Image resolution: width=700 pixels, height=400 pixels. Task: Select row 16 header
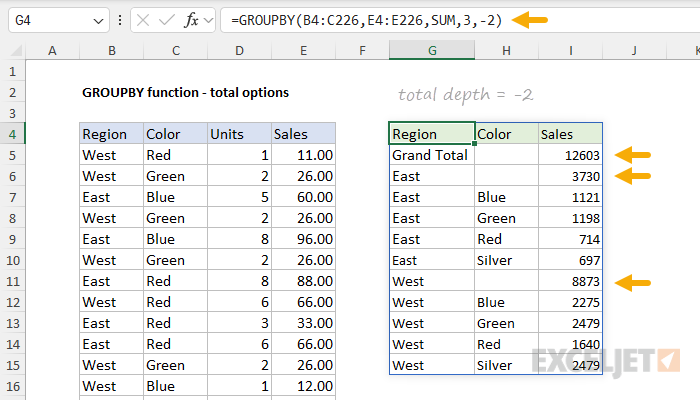tap(12, 386)
